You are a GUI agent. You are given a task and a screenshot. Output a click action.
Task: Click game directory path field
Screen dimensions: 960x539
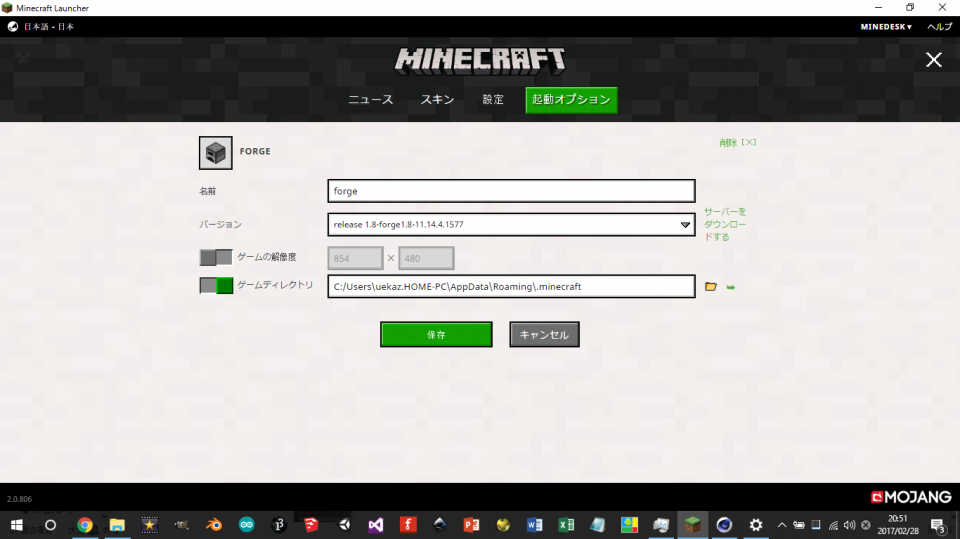511,287
